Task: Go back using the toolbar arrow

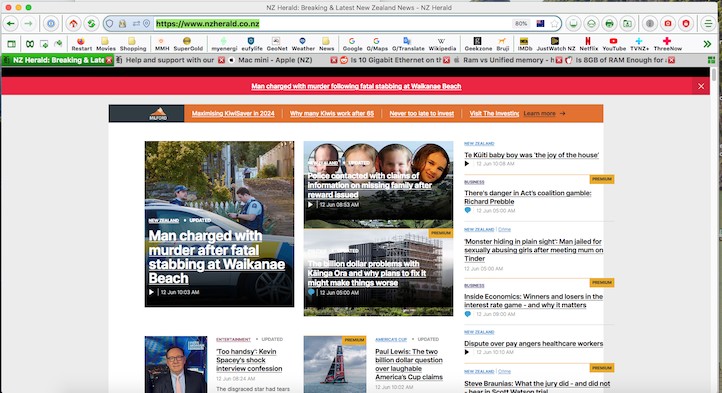Action: pyautogui.click(x=11, y=23)
